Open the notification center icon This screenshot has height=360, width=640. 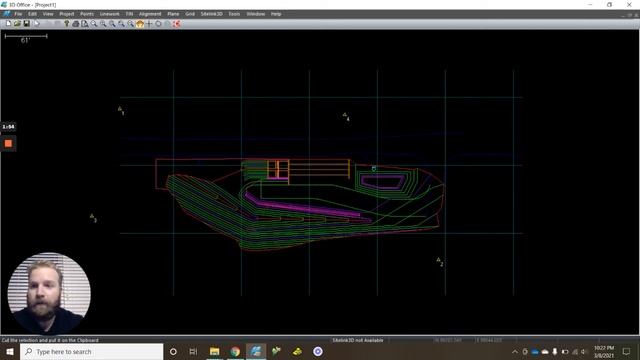pyautogui.click(x=627, y=351)
